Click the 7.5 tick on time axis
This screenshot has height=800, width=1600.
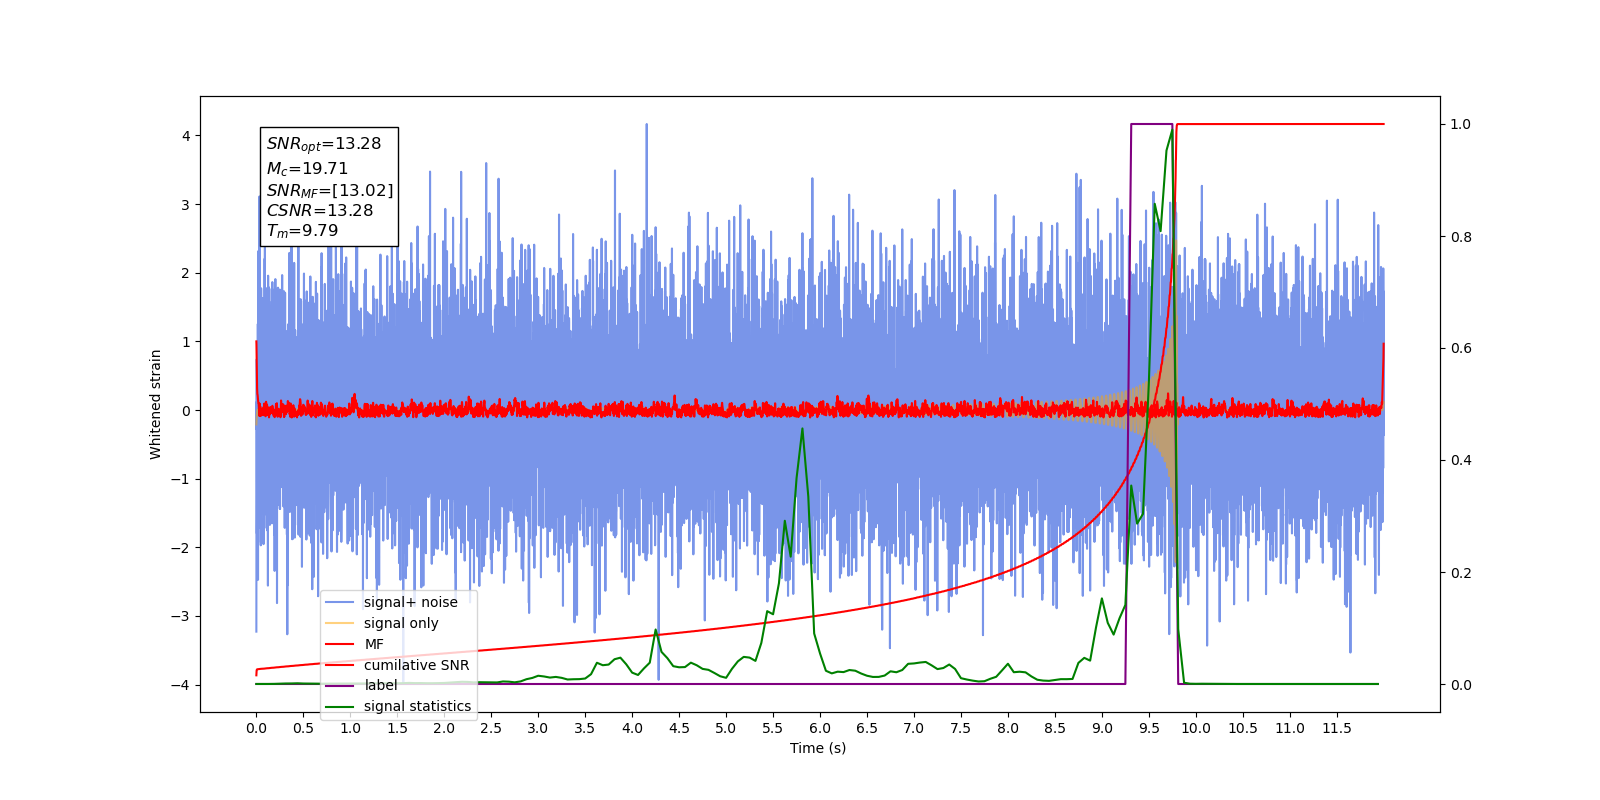pos(961,728)
